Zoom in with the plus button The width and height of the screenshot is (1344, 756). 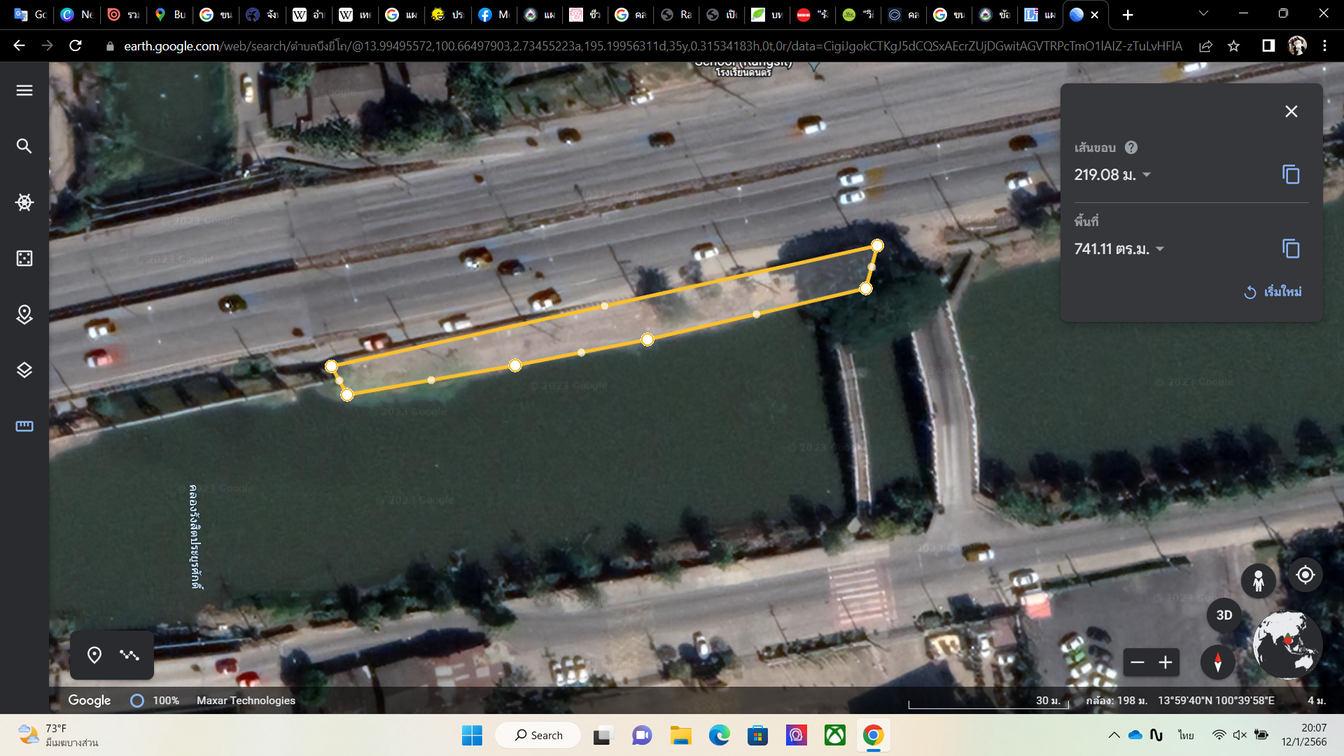point(1165,662)
